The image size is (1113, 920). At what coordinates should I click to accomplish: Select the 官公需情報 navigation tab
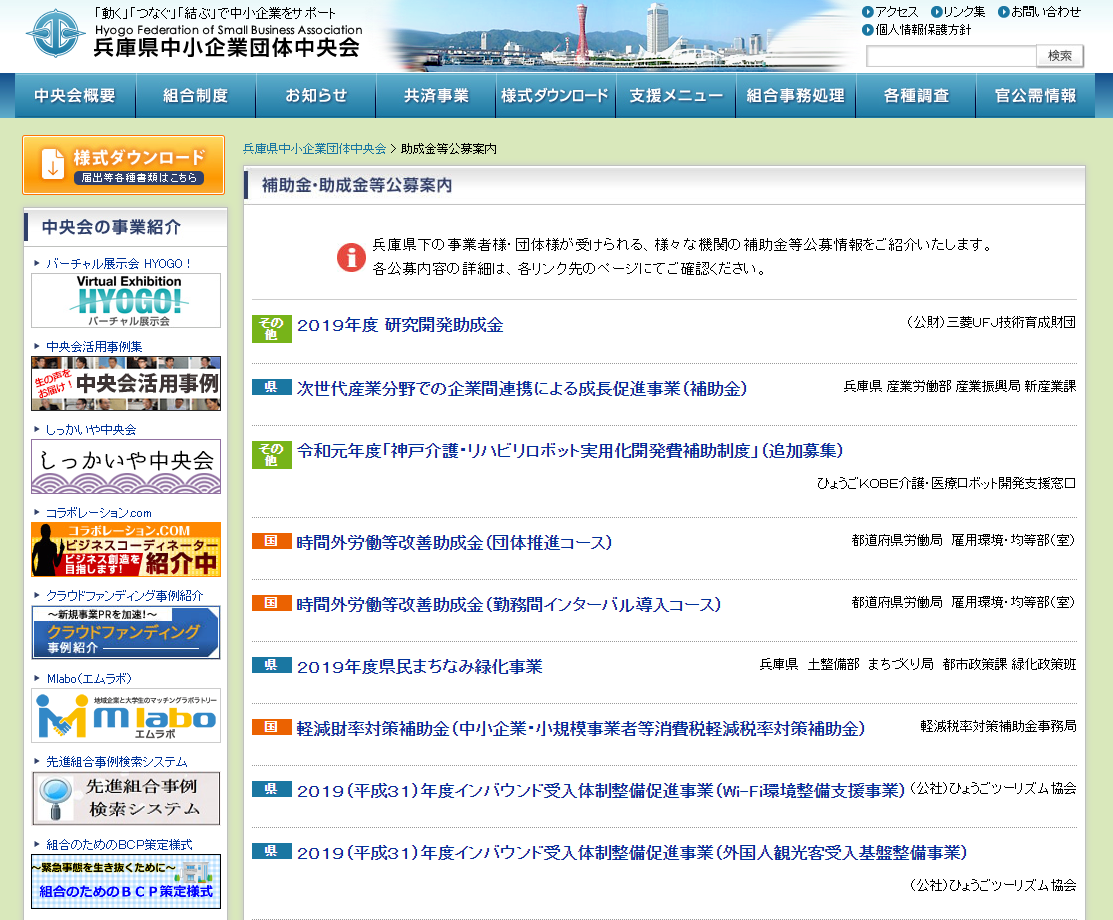point(1035,94)
